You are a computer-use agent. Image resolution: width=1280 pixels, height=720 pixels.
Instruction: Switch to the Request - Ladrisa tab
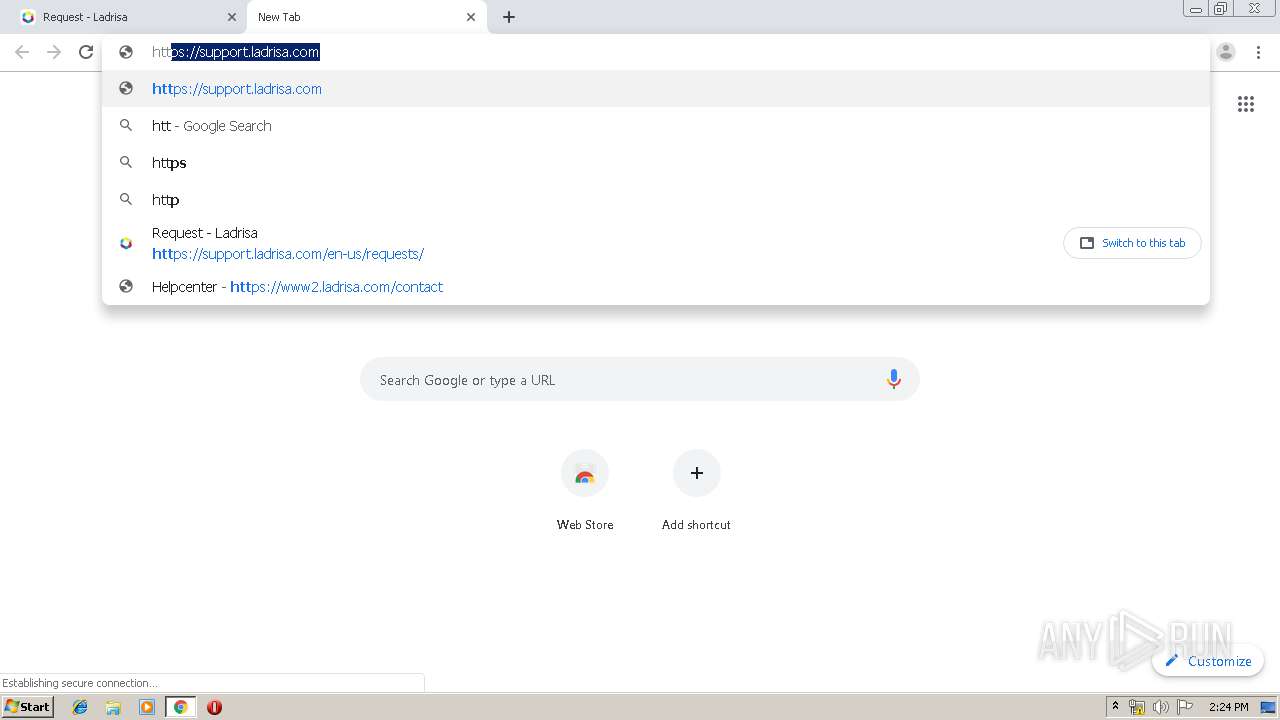pyautogui.click(x=125, y=17)
